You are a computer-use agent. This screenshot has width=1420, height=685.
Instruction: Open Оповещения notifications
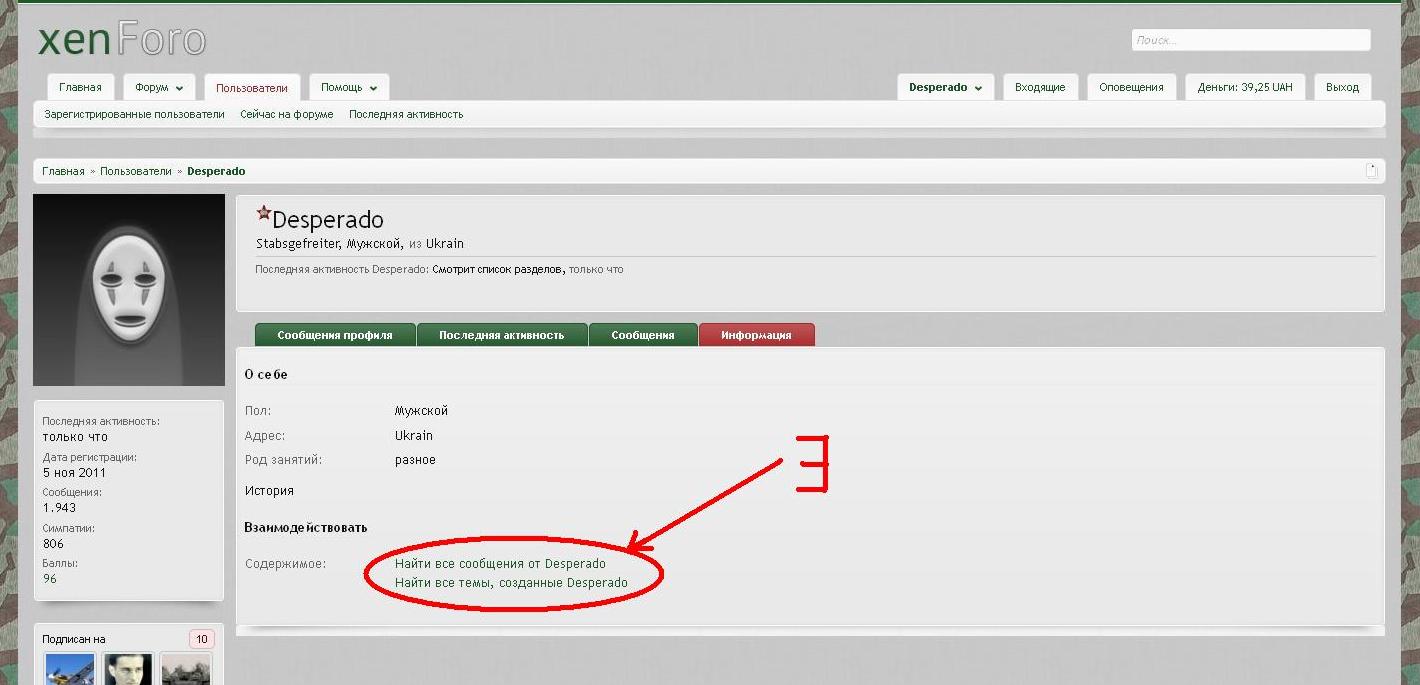[x=1131, y=88]
